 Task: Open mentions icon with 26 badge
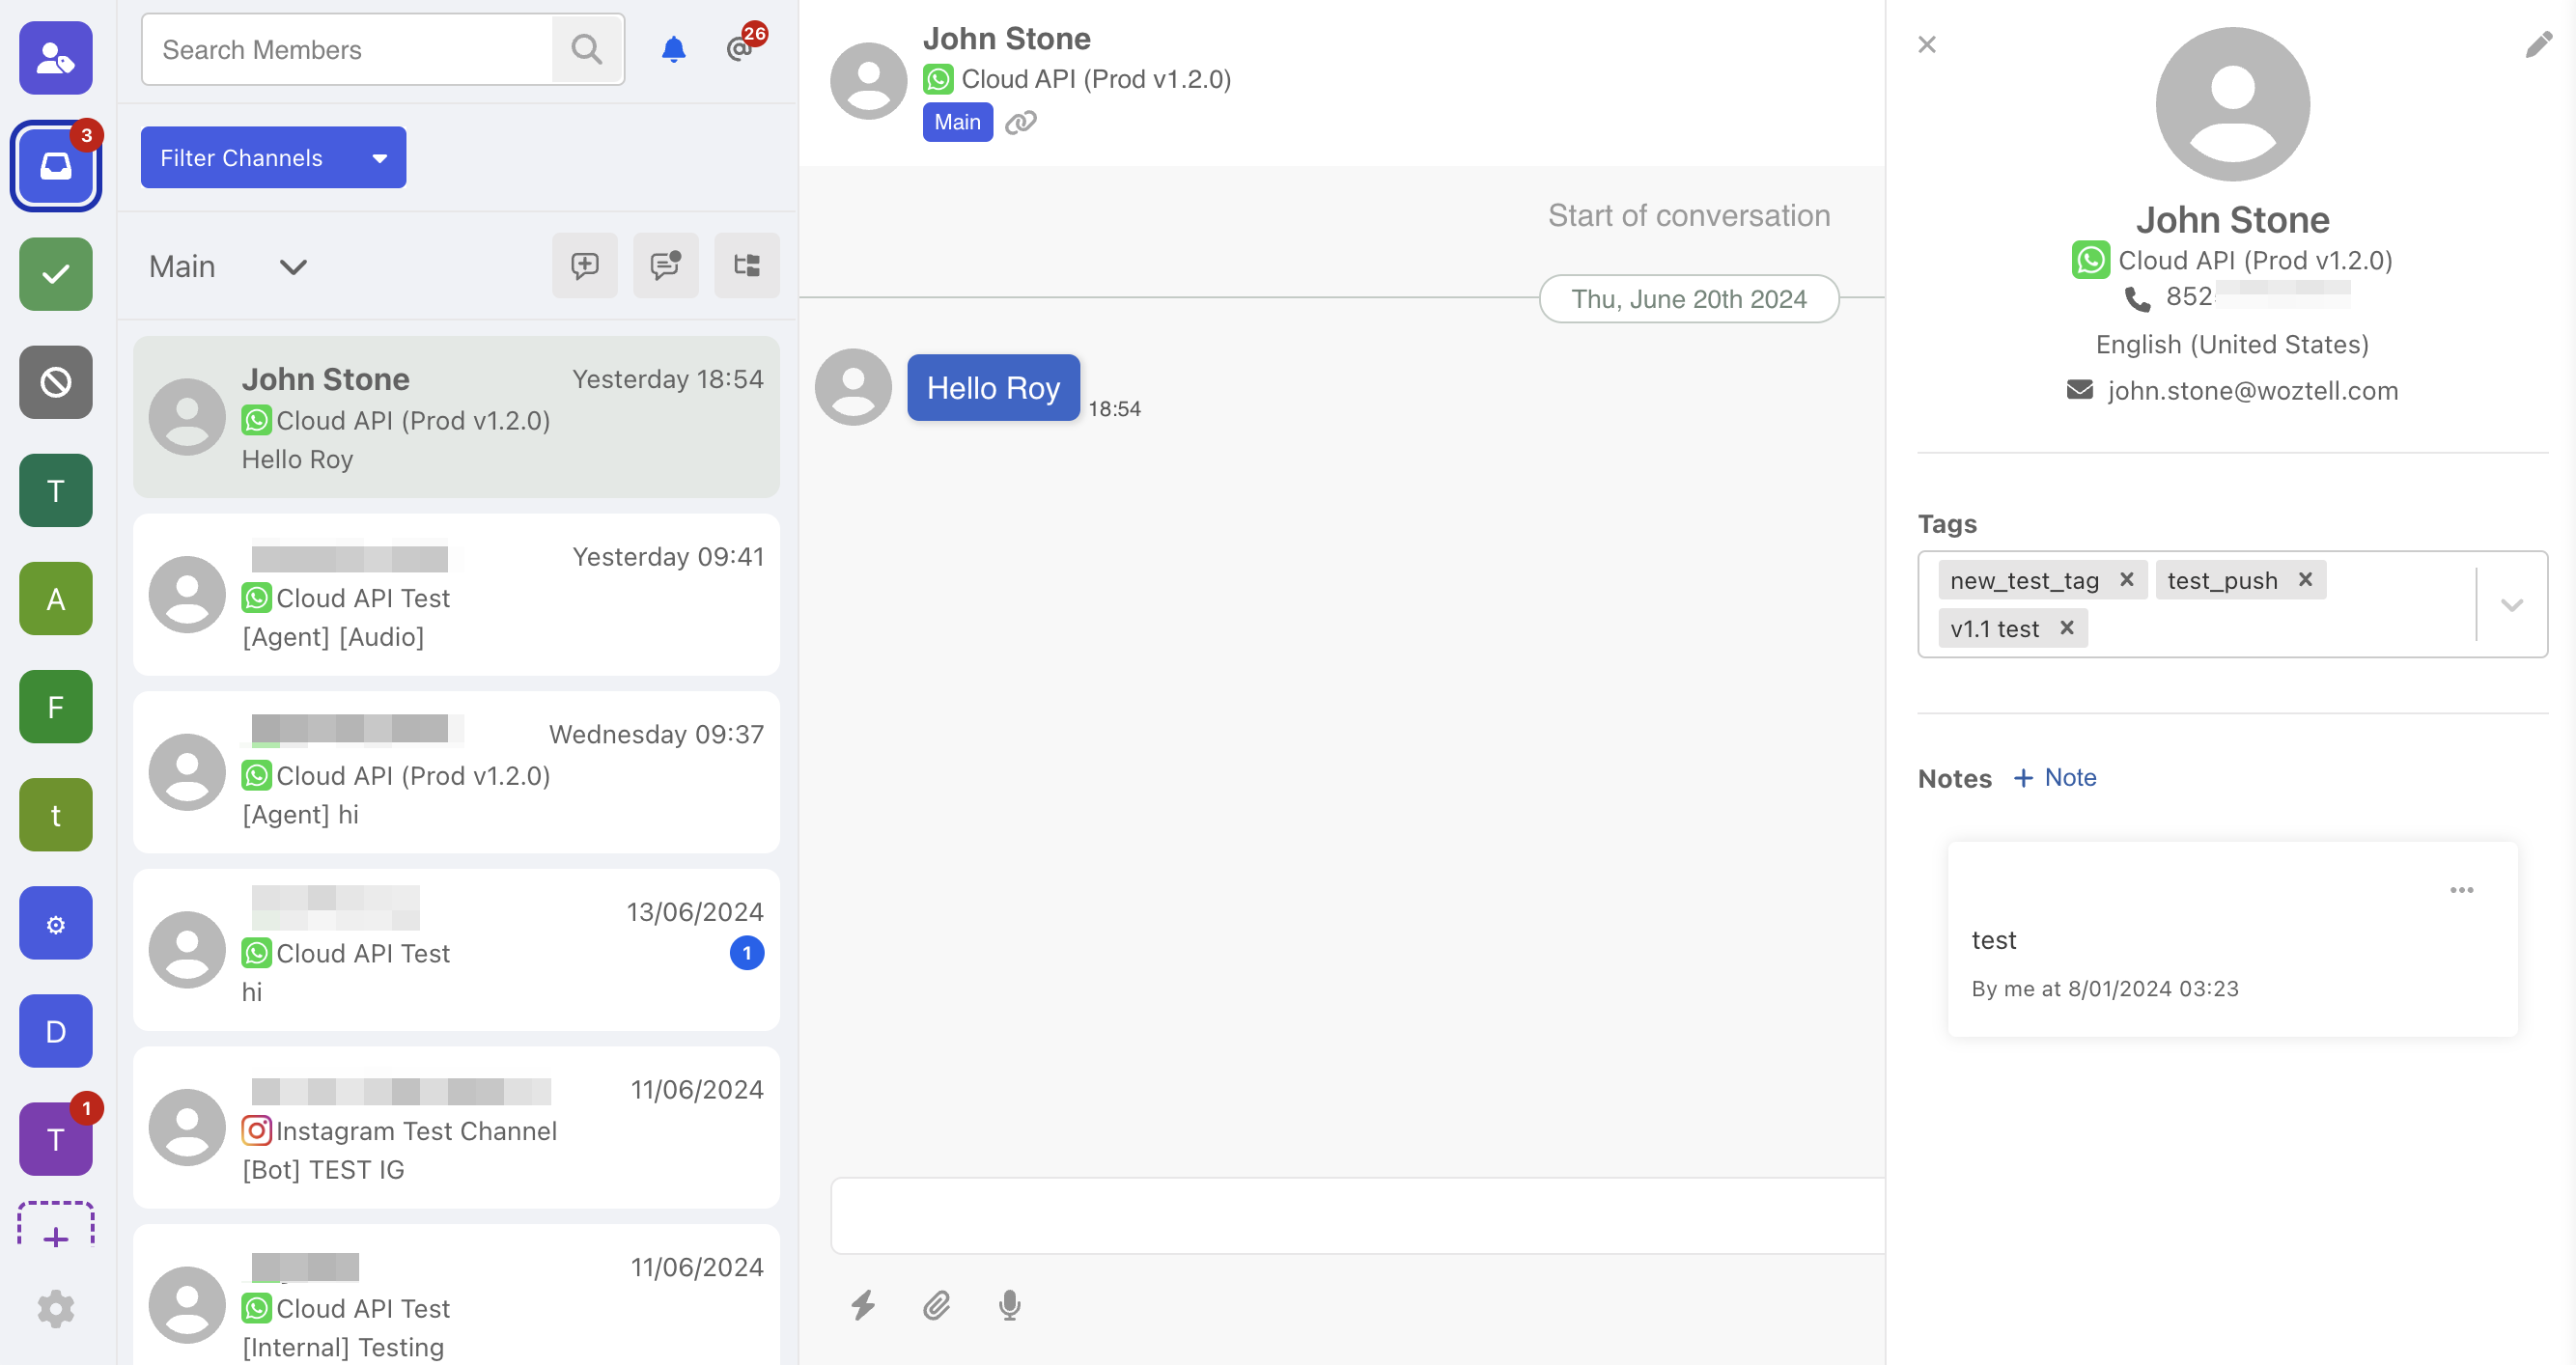coord(740,48)
